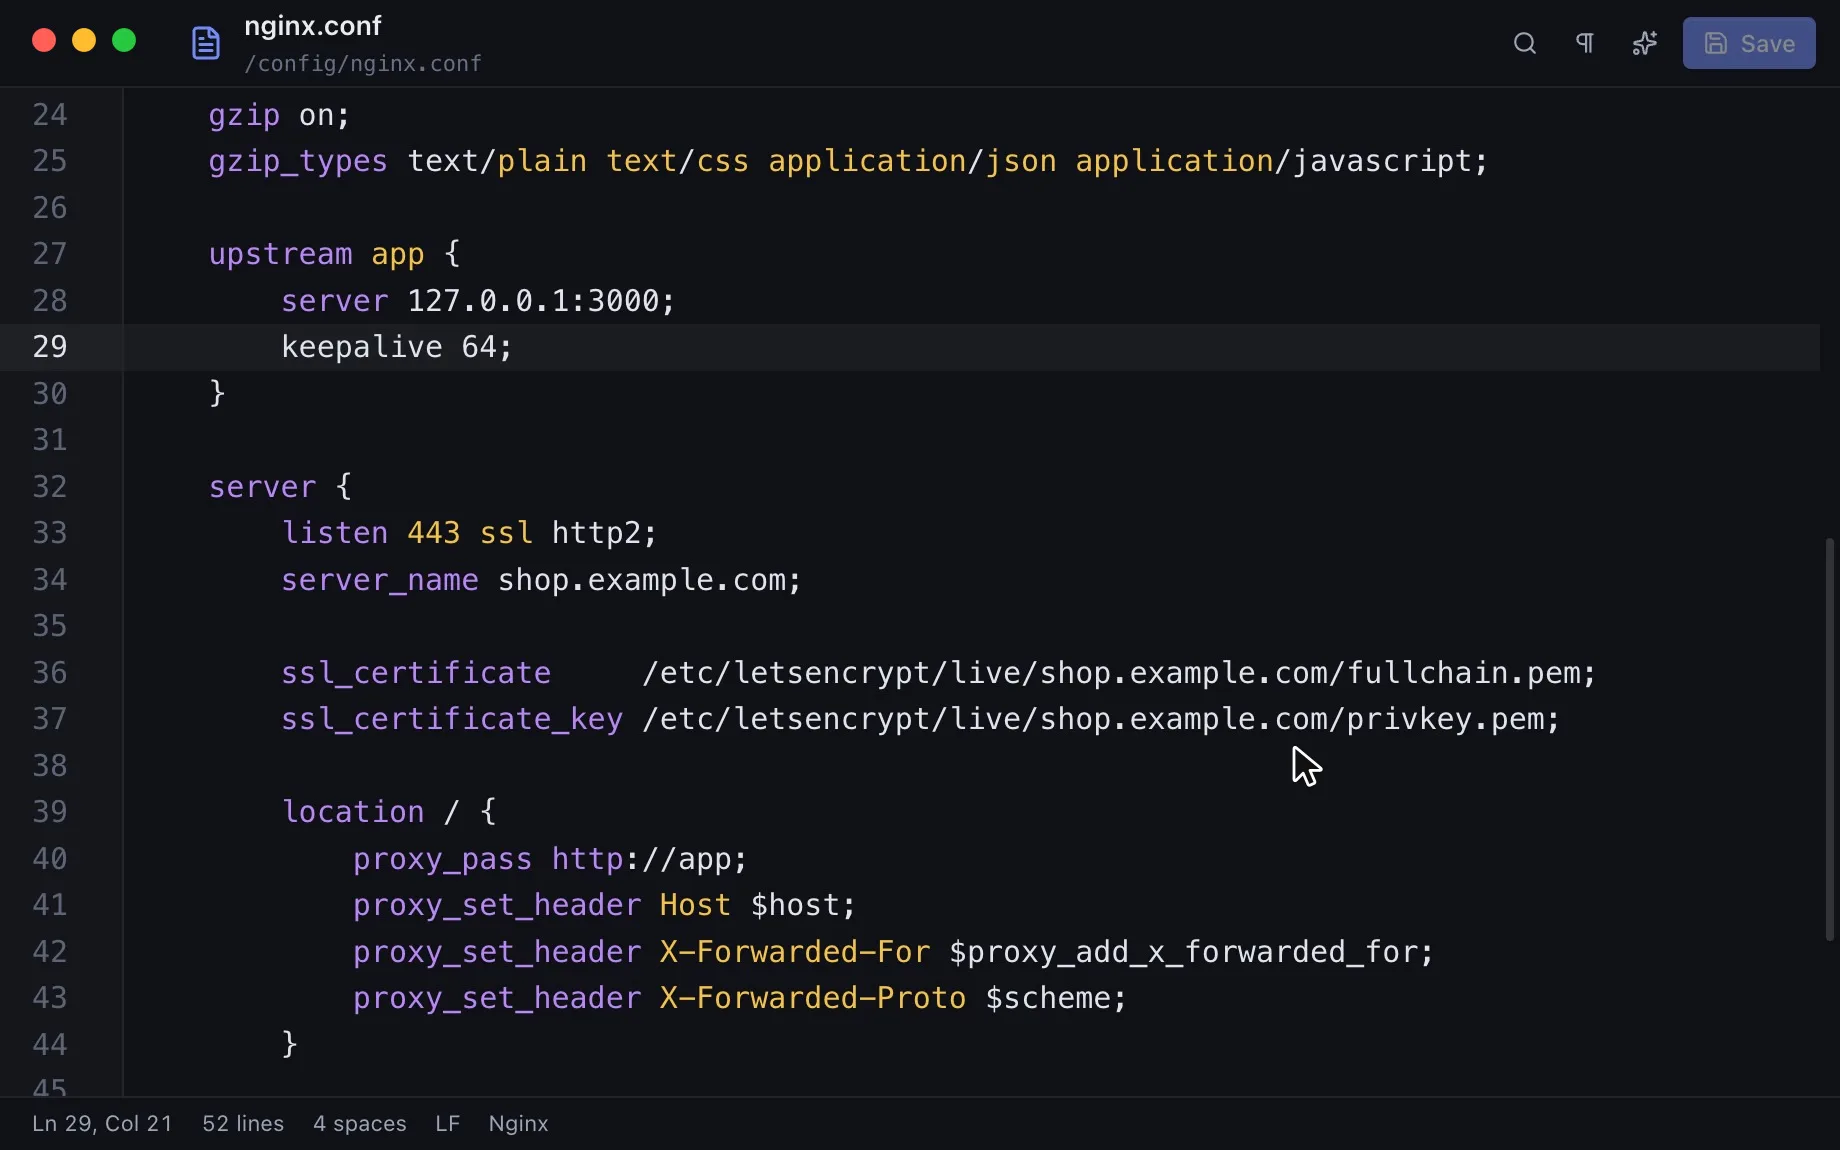The width and height of the screenshot is (1840, 1150).
Task: Open the Ln 29, Col 21 position indicator
Action: (102, 1124)
